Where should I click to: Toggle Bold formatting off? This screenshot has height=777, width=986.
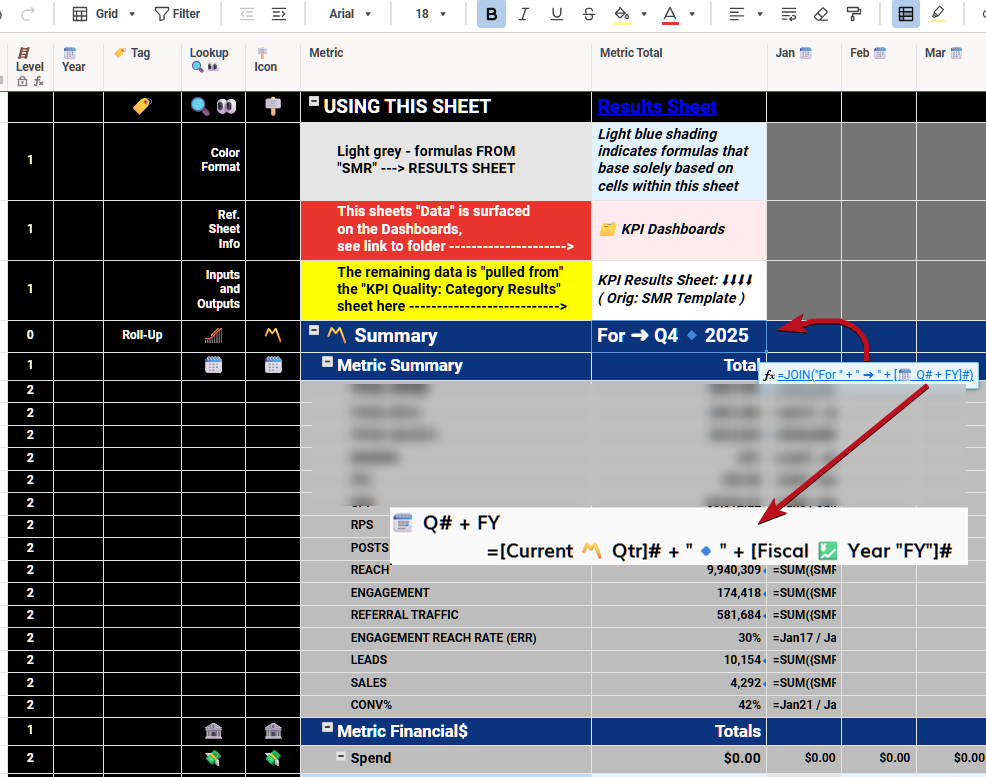[x=491, y=14]
